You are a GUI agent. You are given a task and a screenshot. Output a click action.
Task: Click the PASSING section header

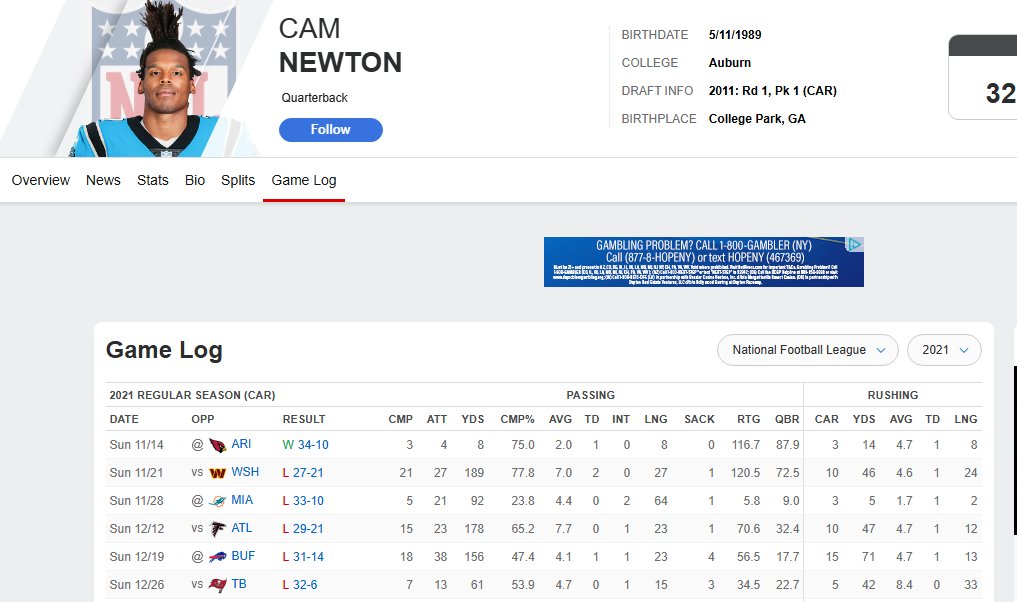click(x=590, y=395)
